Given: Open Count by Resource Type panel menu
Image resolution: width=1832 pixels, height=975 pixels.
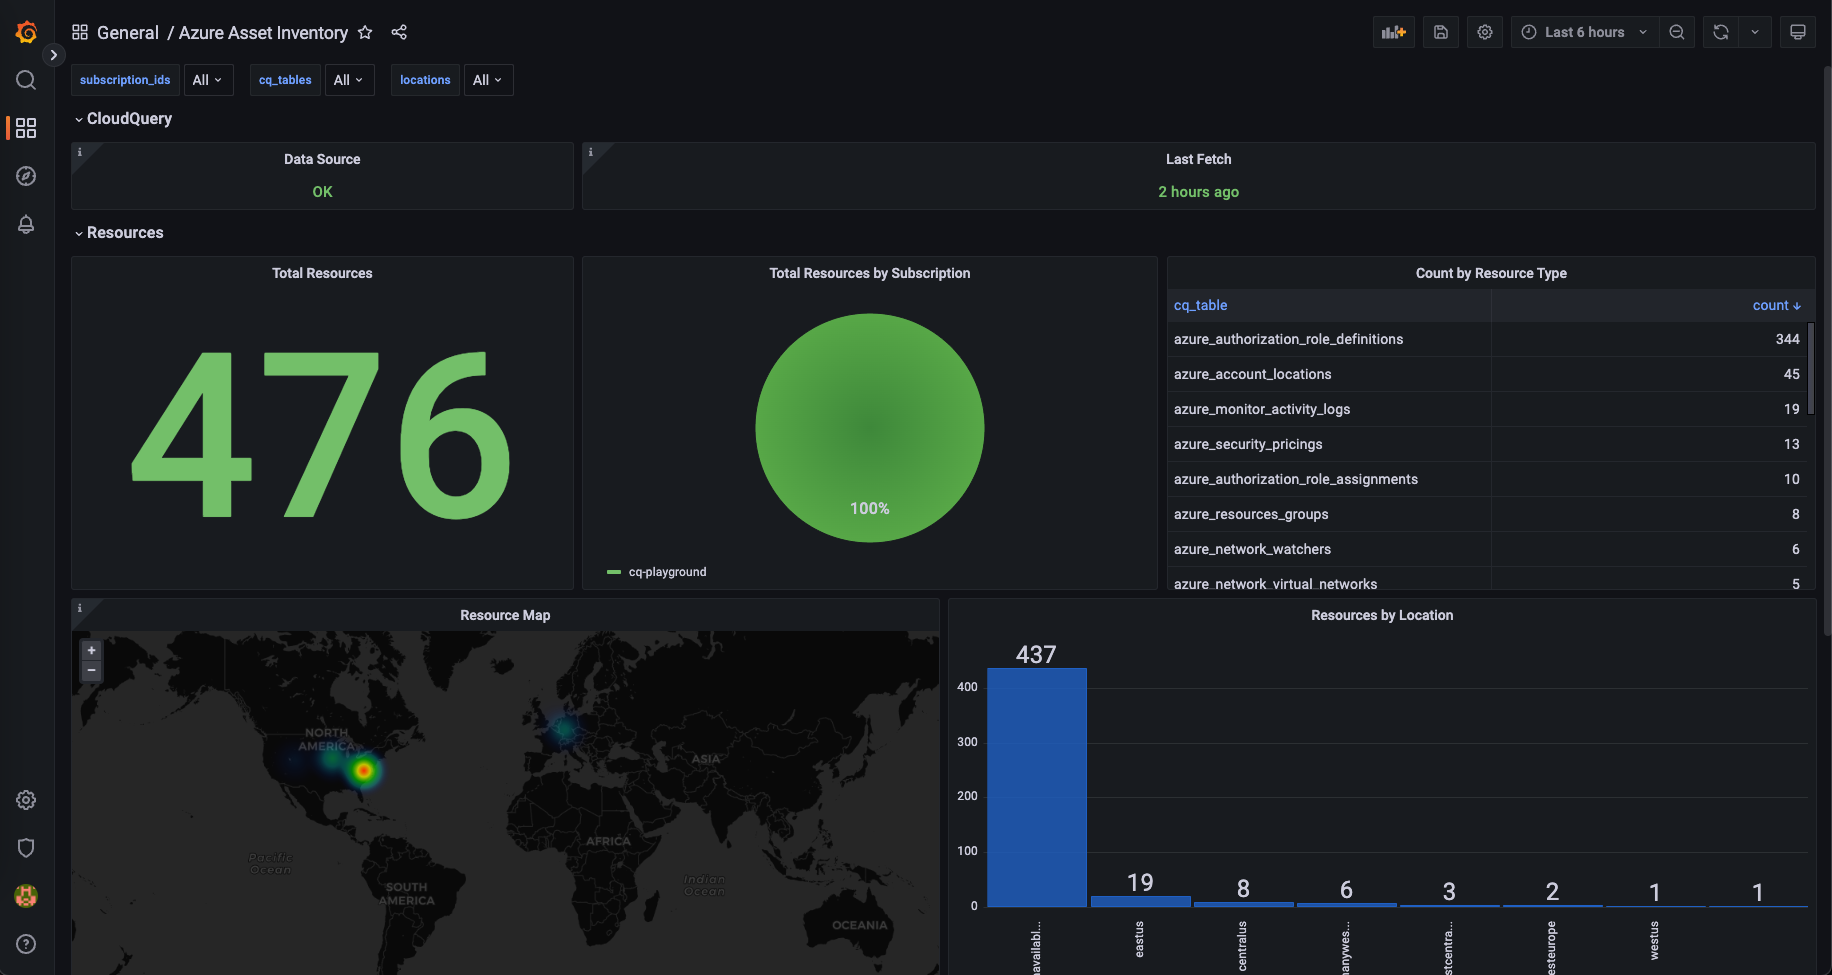Looking at the screenshot, I should pyautogui.click(x=1491, y=273).
